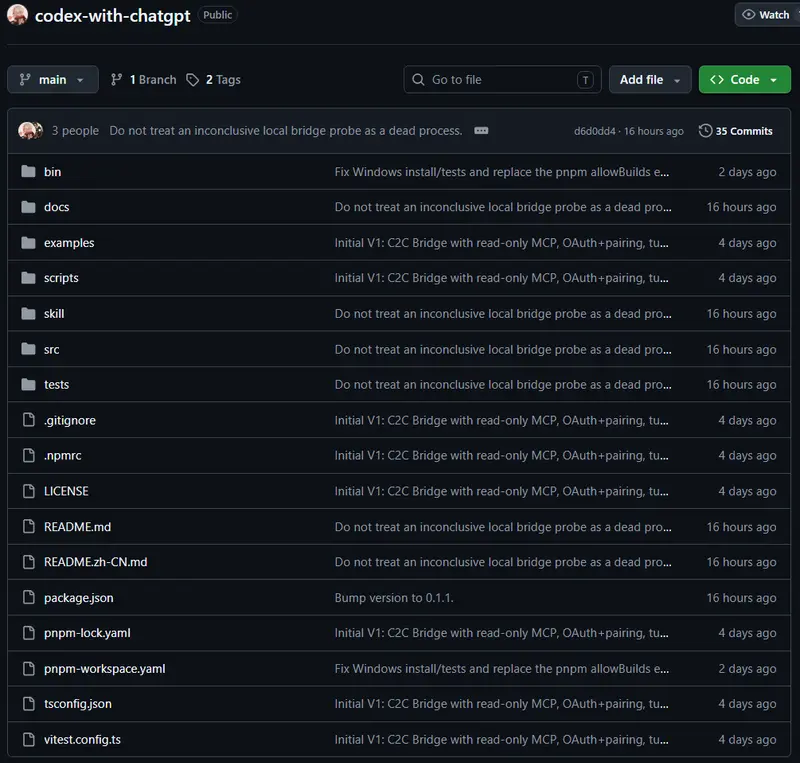This screenshot has width=800, height=763.
Task: Open commit message on the examples row
Action: pyautogui.click(x=502, y=243)
